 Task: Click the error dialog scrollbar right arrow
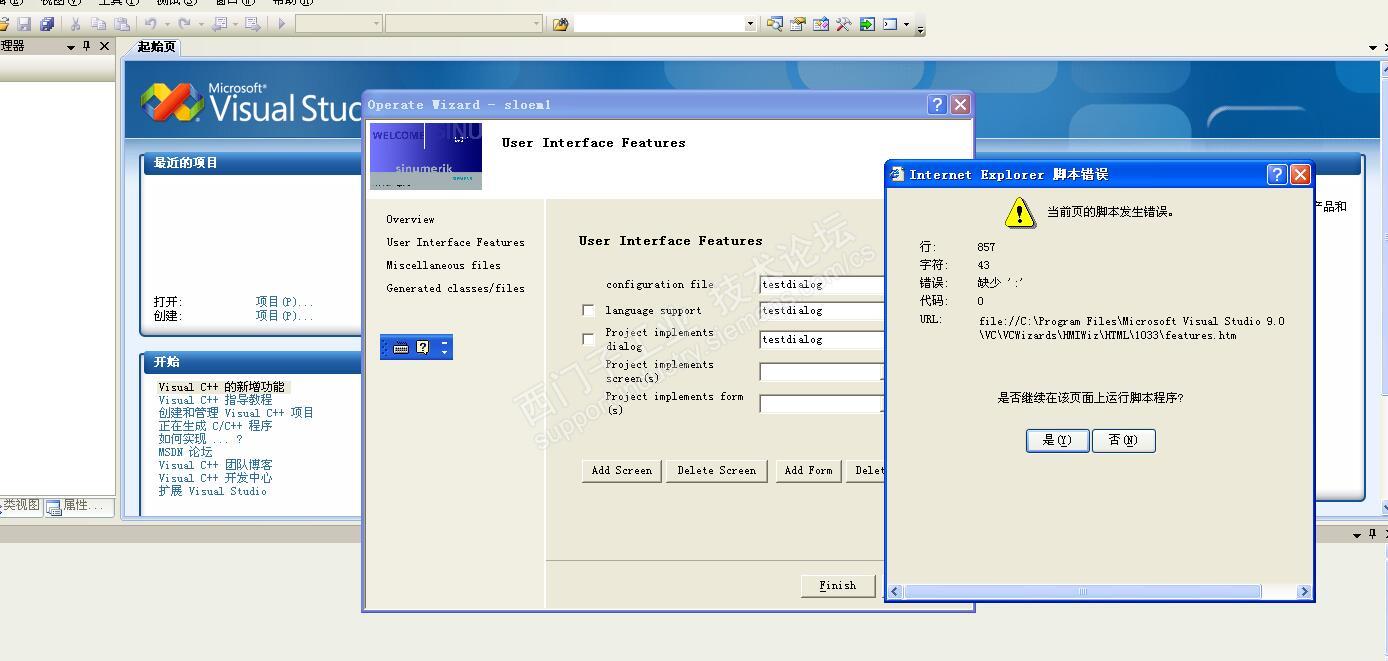click(x=1303, y=591)
